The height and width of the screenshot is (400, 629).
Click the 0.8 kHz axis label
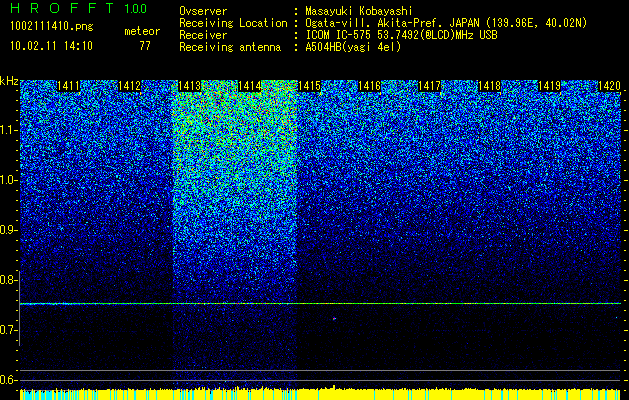point(8,280)
